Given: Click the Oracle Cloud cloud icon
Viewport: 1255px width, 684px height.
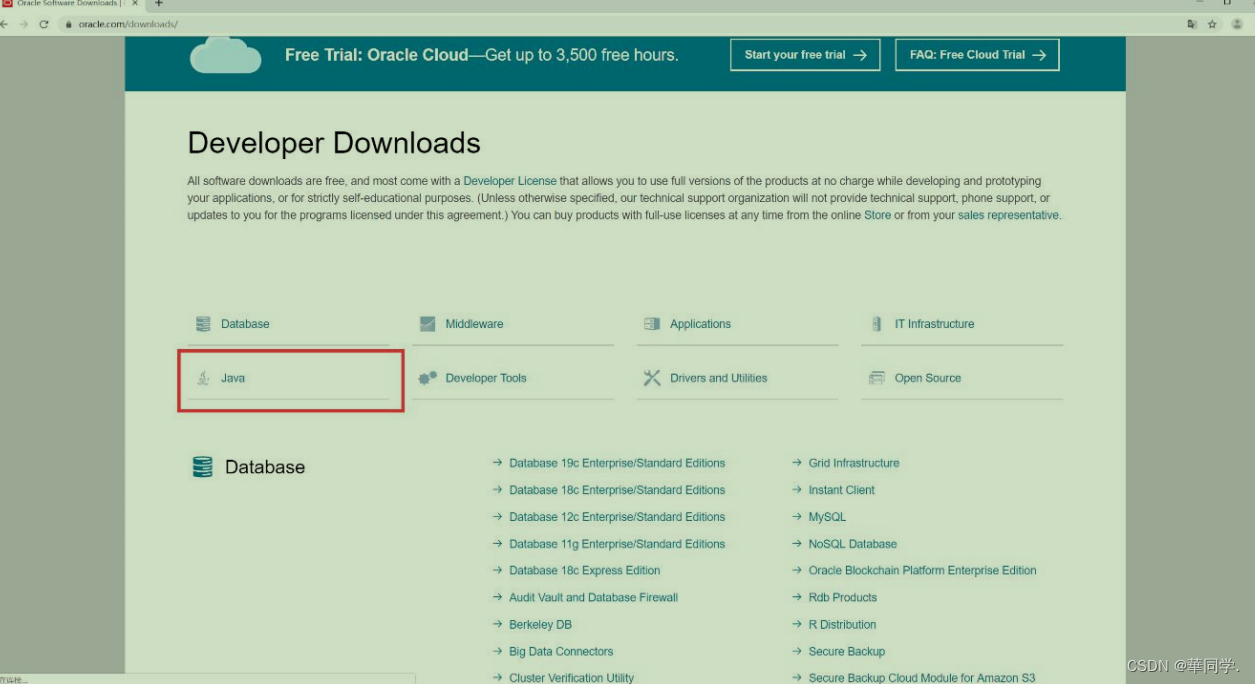Looking at the screenshot, I should pos(225,55).
